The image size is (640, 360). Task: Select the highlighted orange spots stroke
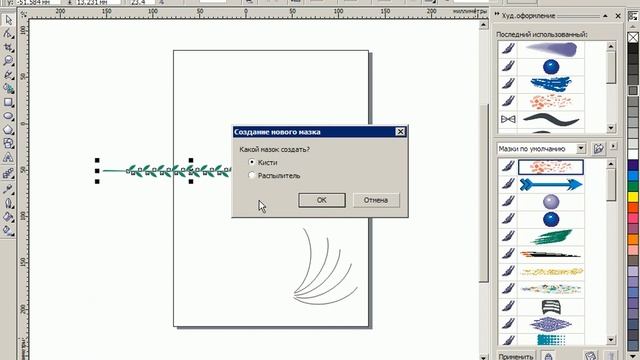[x=551, y=167]
